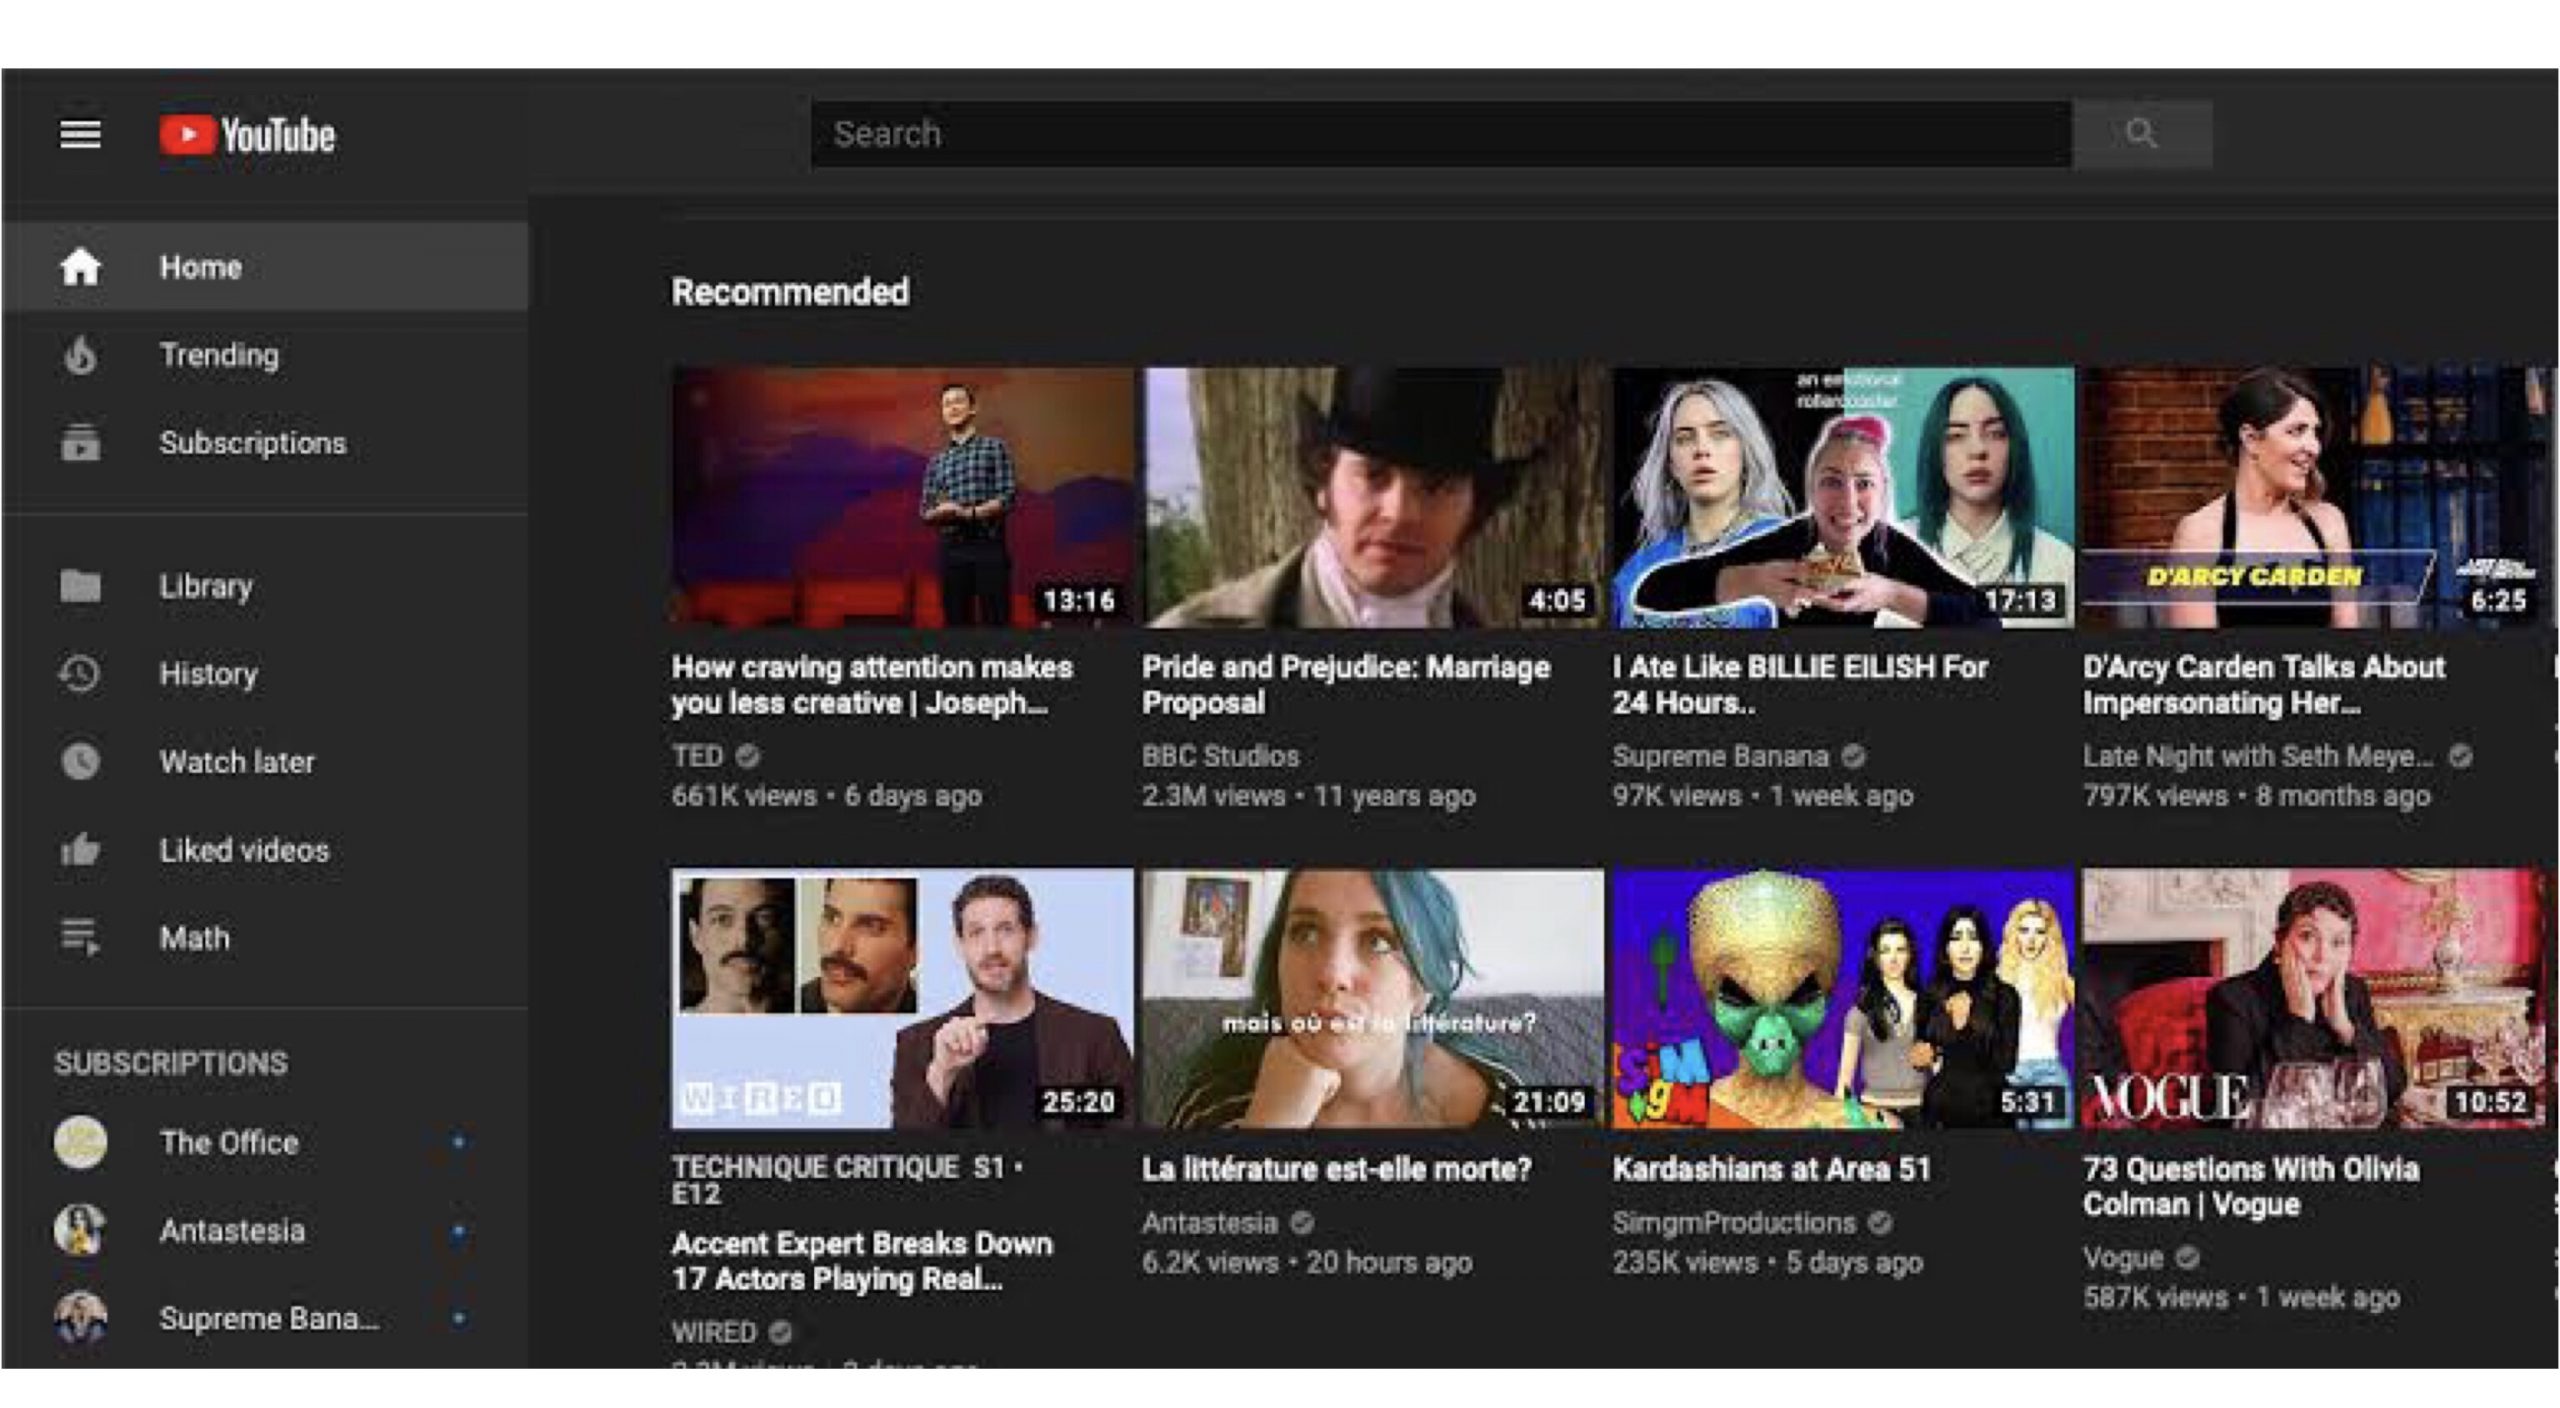Click the Search magnifier icon
Viewport: 2560px width, 1408px height.
coord(2144,134)
